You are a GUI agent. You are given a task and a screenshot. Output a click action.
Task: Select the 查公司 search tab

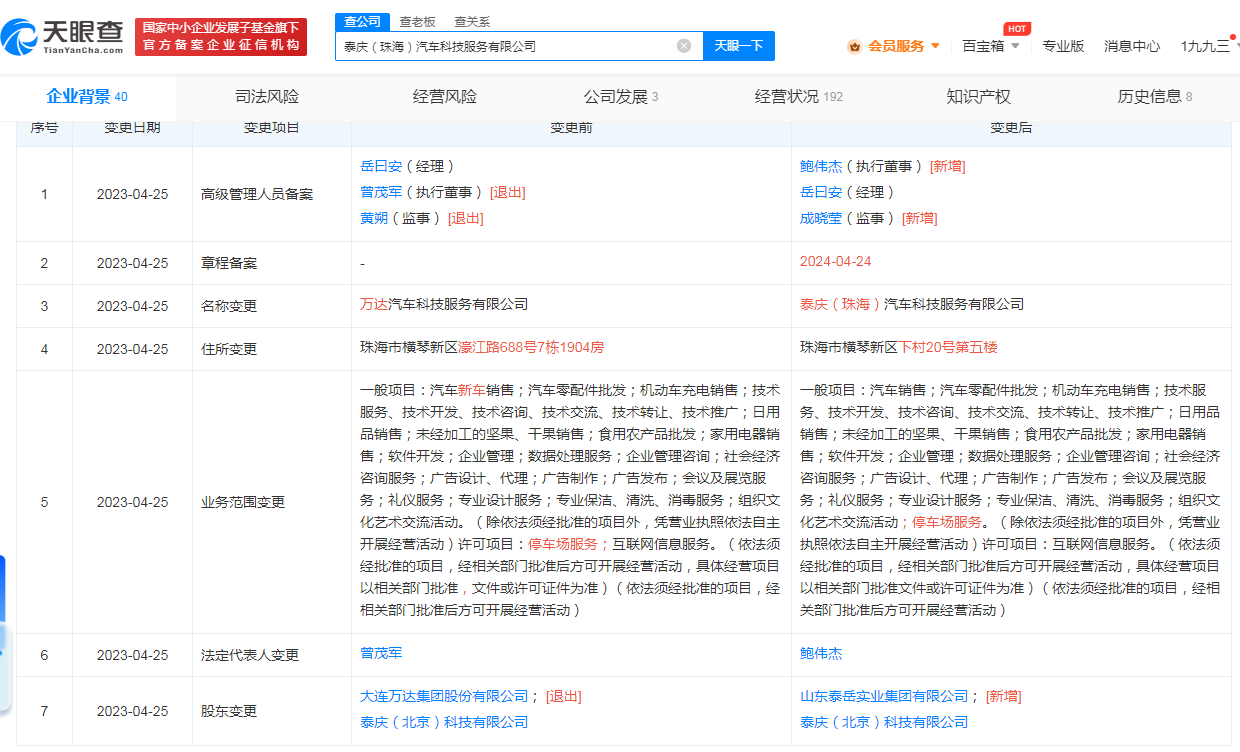(362, 21)
